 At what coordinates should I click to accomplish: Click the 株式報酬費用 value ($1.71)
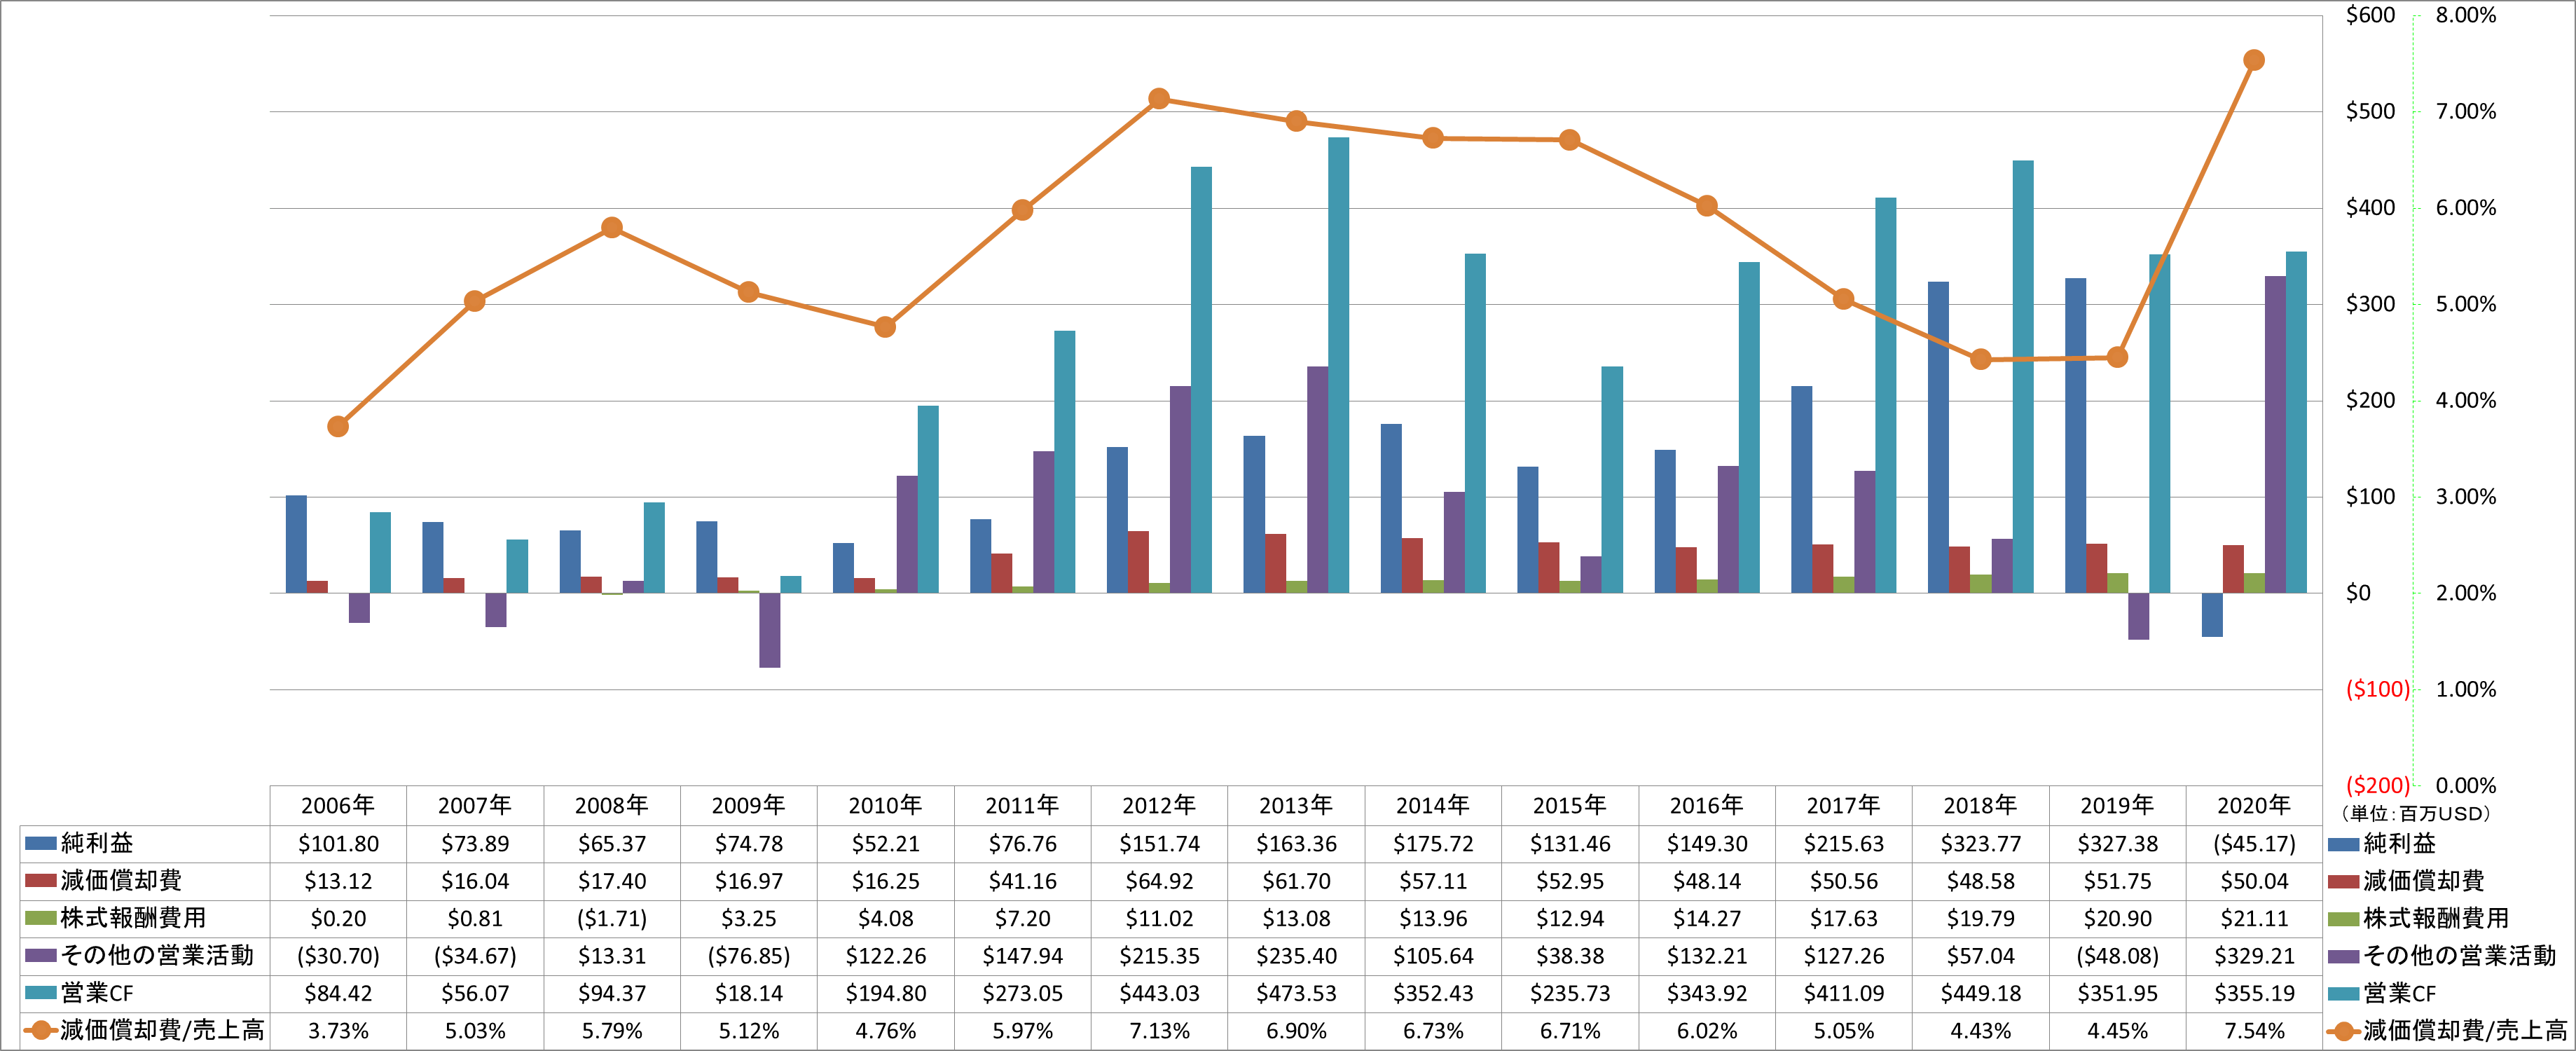coord(612,918)
